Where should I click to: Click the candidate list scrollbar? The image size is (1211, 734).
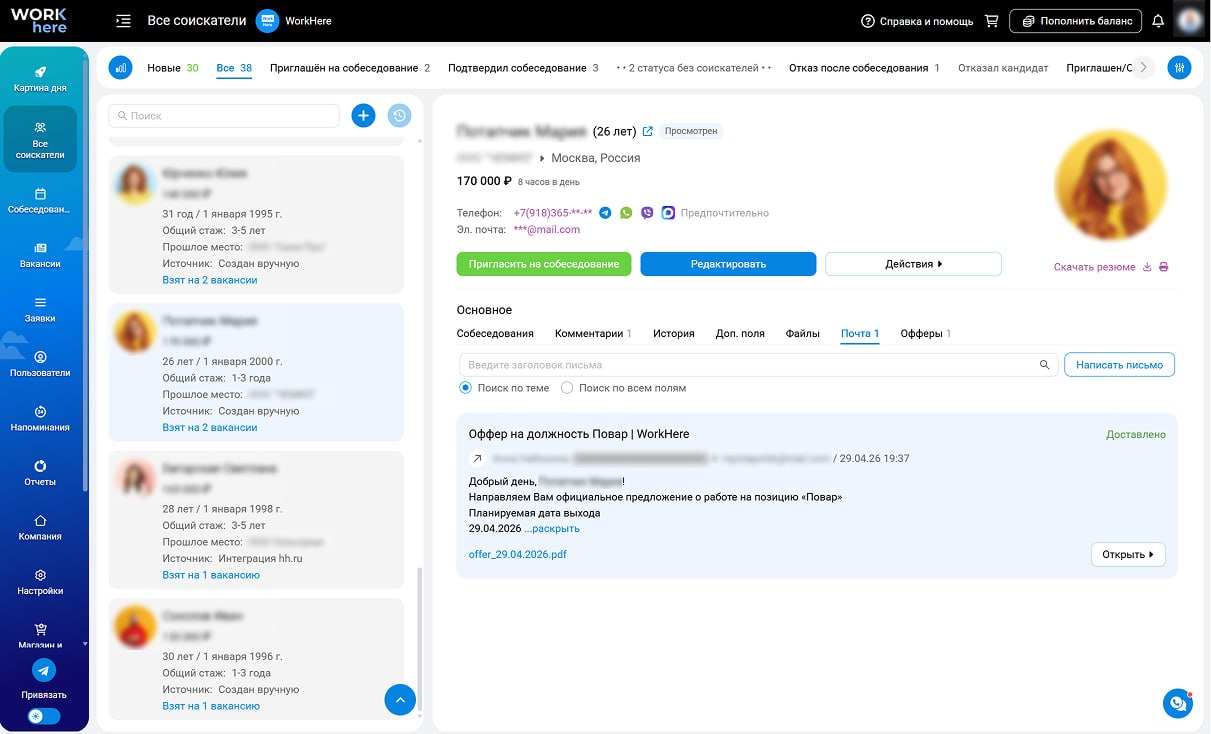point(420,640)
